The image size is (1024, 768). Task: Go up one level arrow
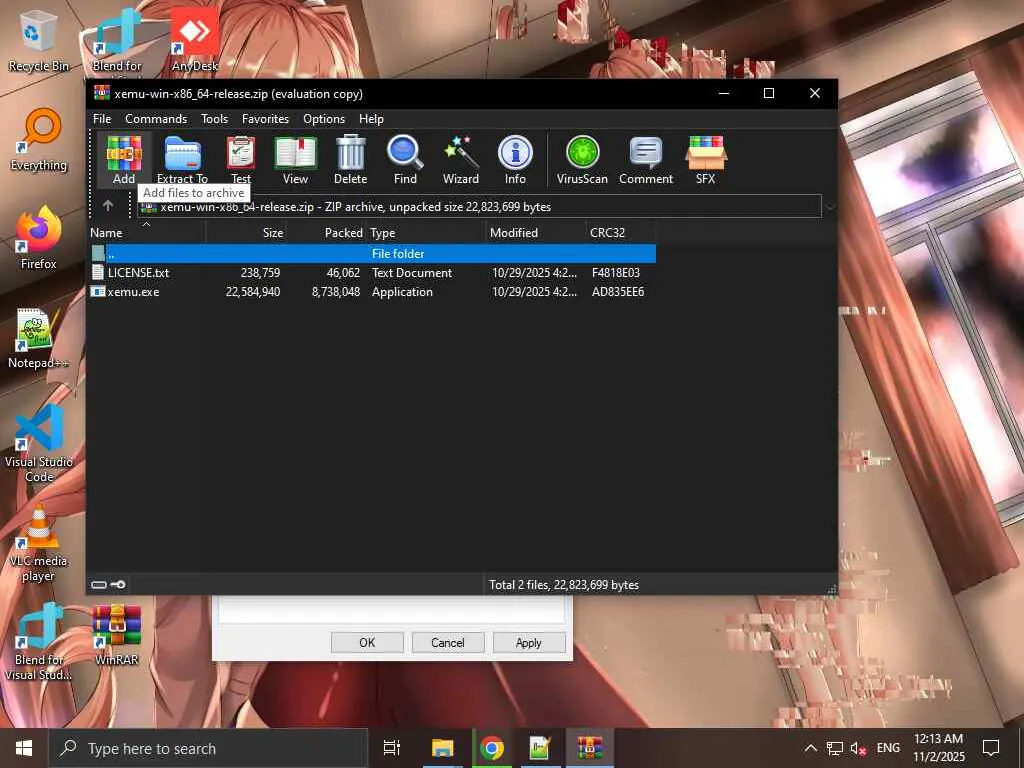[108, 206]
